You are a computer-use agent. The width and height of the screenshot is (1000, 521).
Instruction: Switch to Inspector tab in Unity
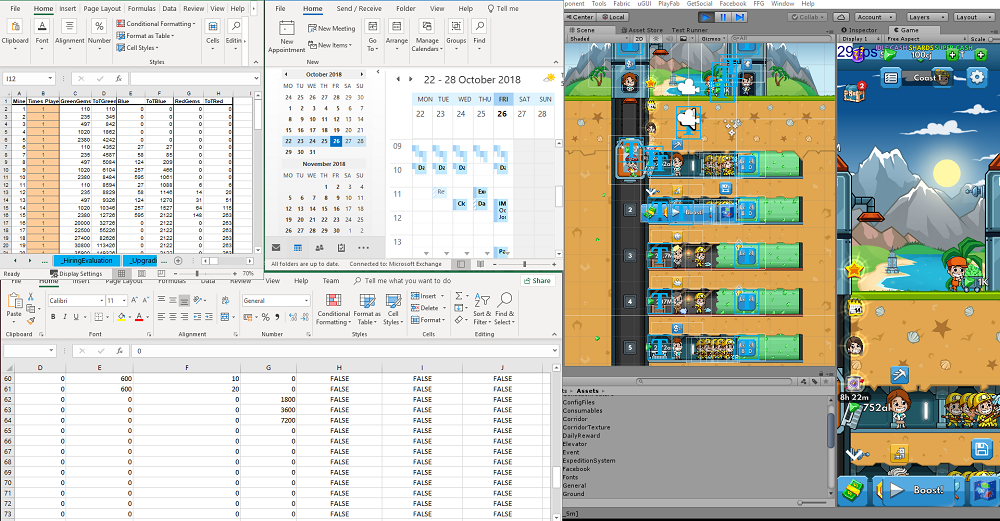(859, 30)
